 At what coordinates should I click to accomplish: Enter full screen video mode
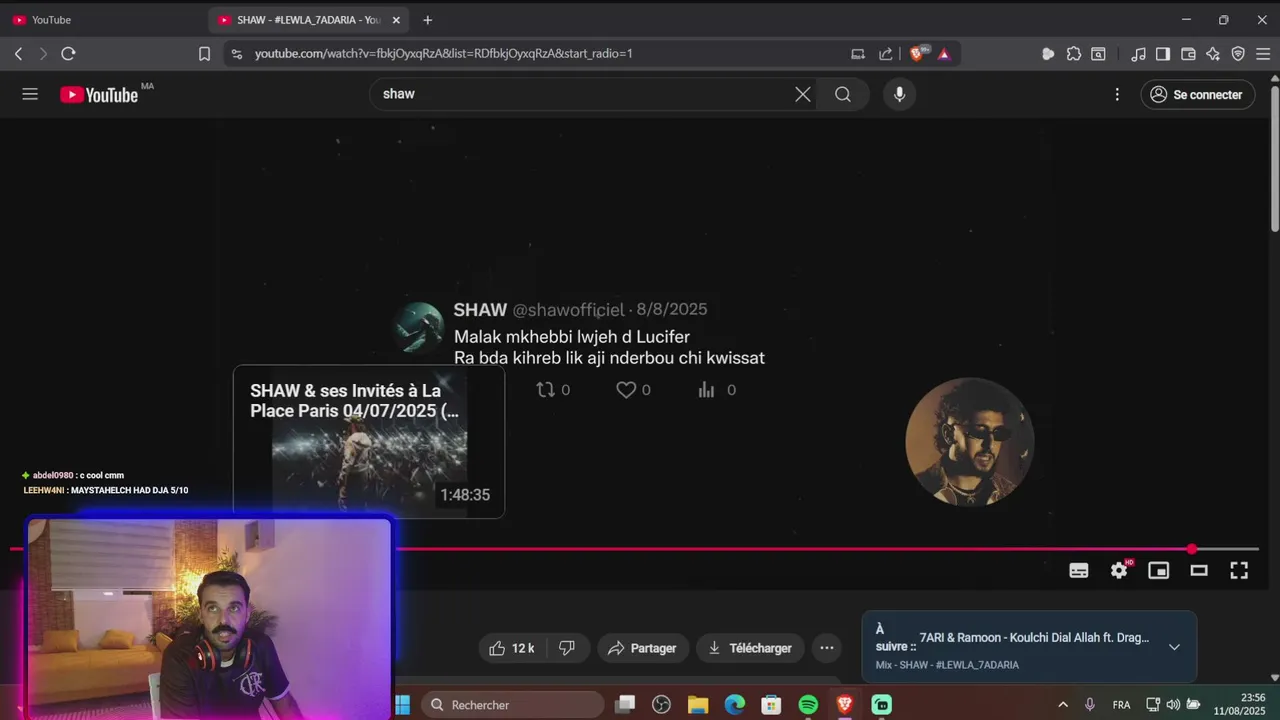1239,570
